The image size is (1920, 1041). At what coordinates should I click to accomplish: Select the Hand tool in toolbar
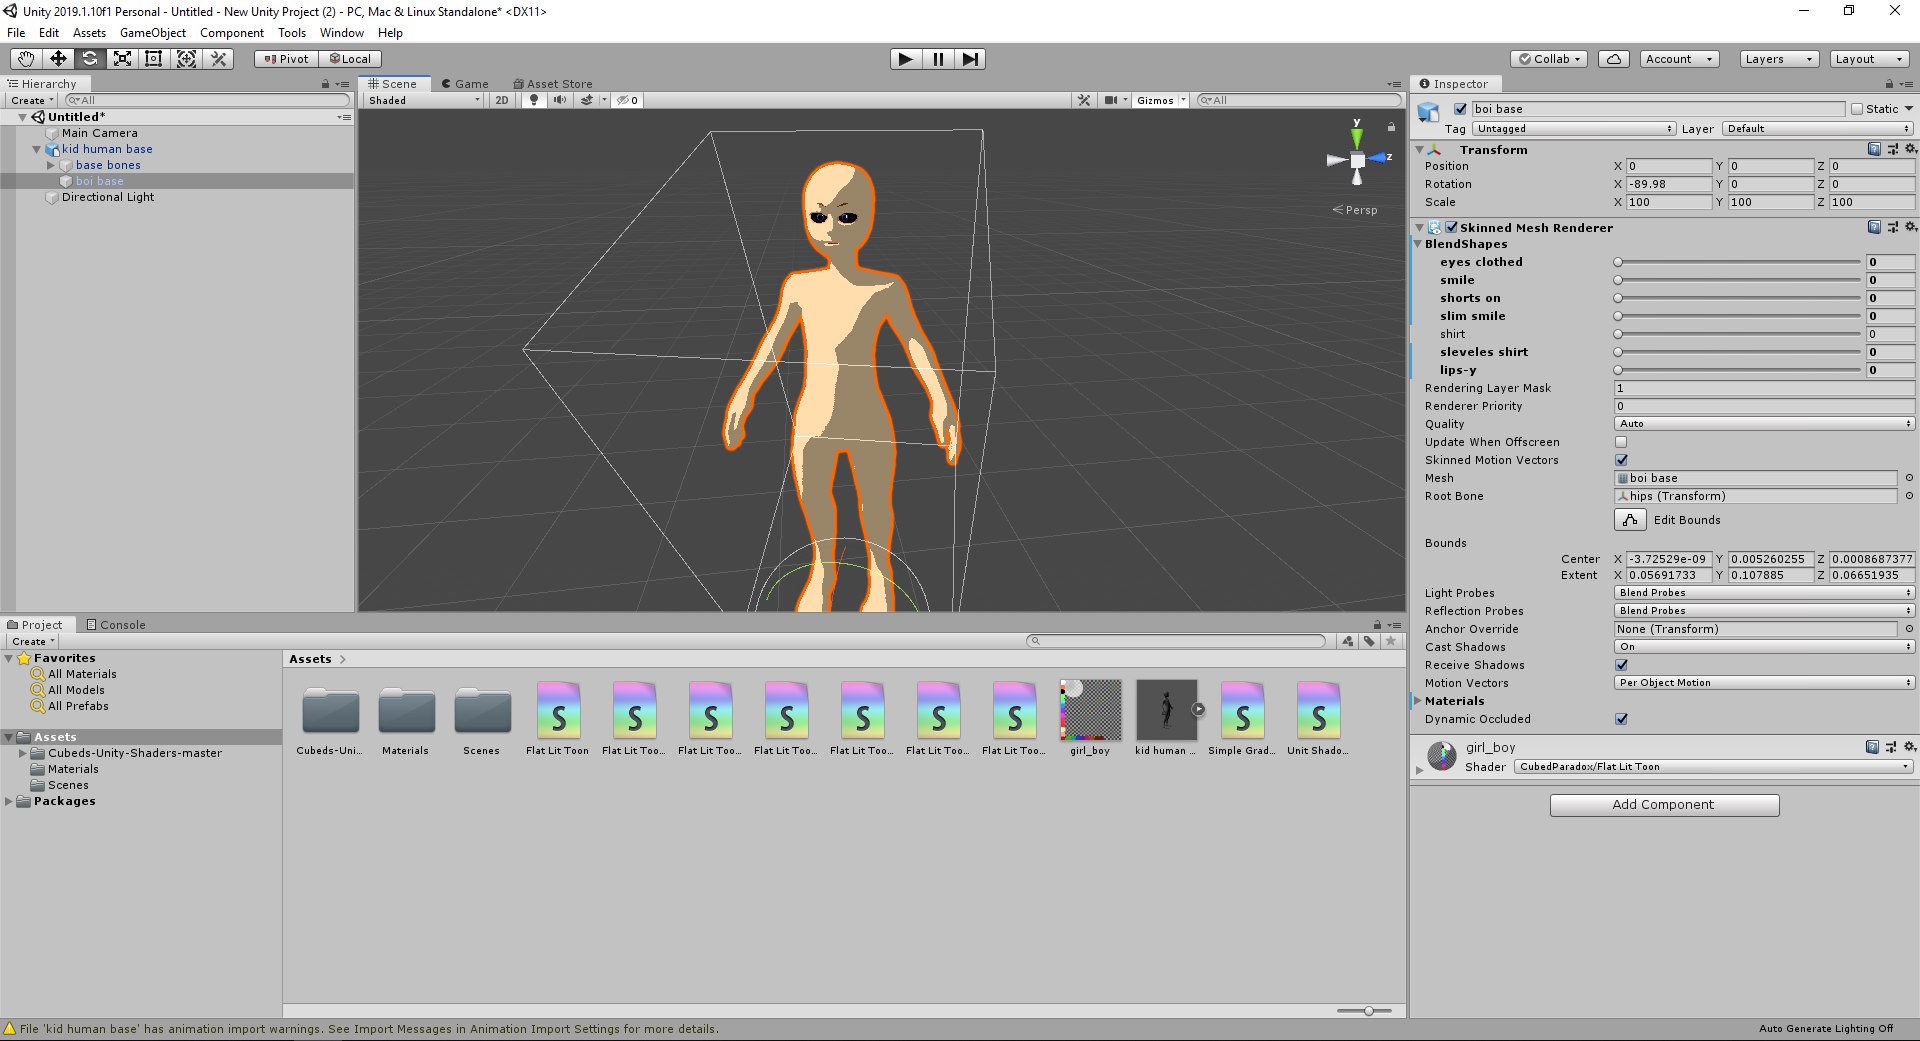tap(26, 59)
